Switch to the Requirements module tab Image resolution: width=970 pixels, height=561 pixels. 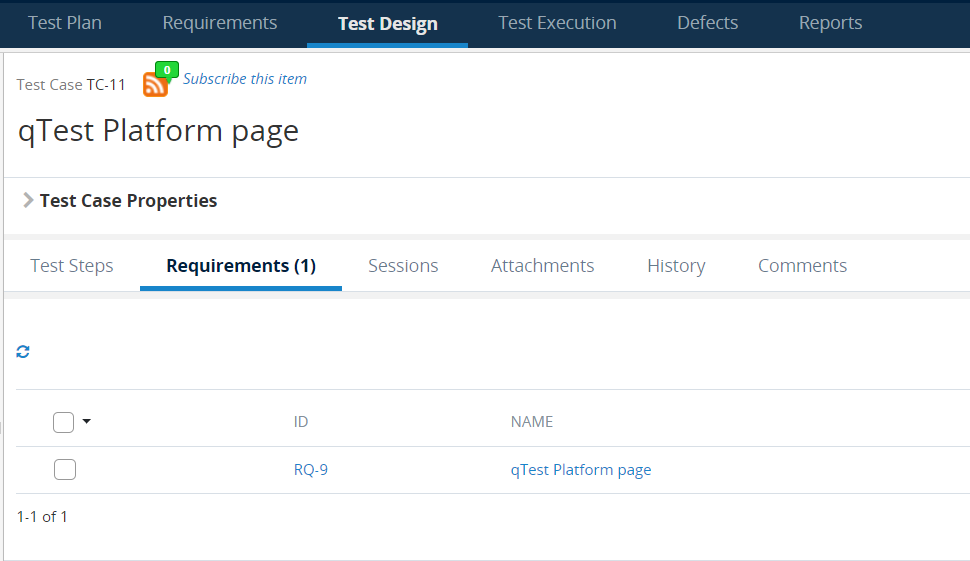[220, 23]
